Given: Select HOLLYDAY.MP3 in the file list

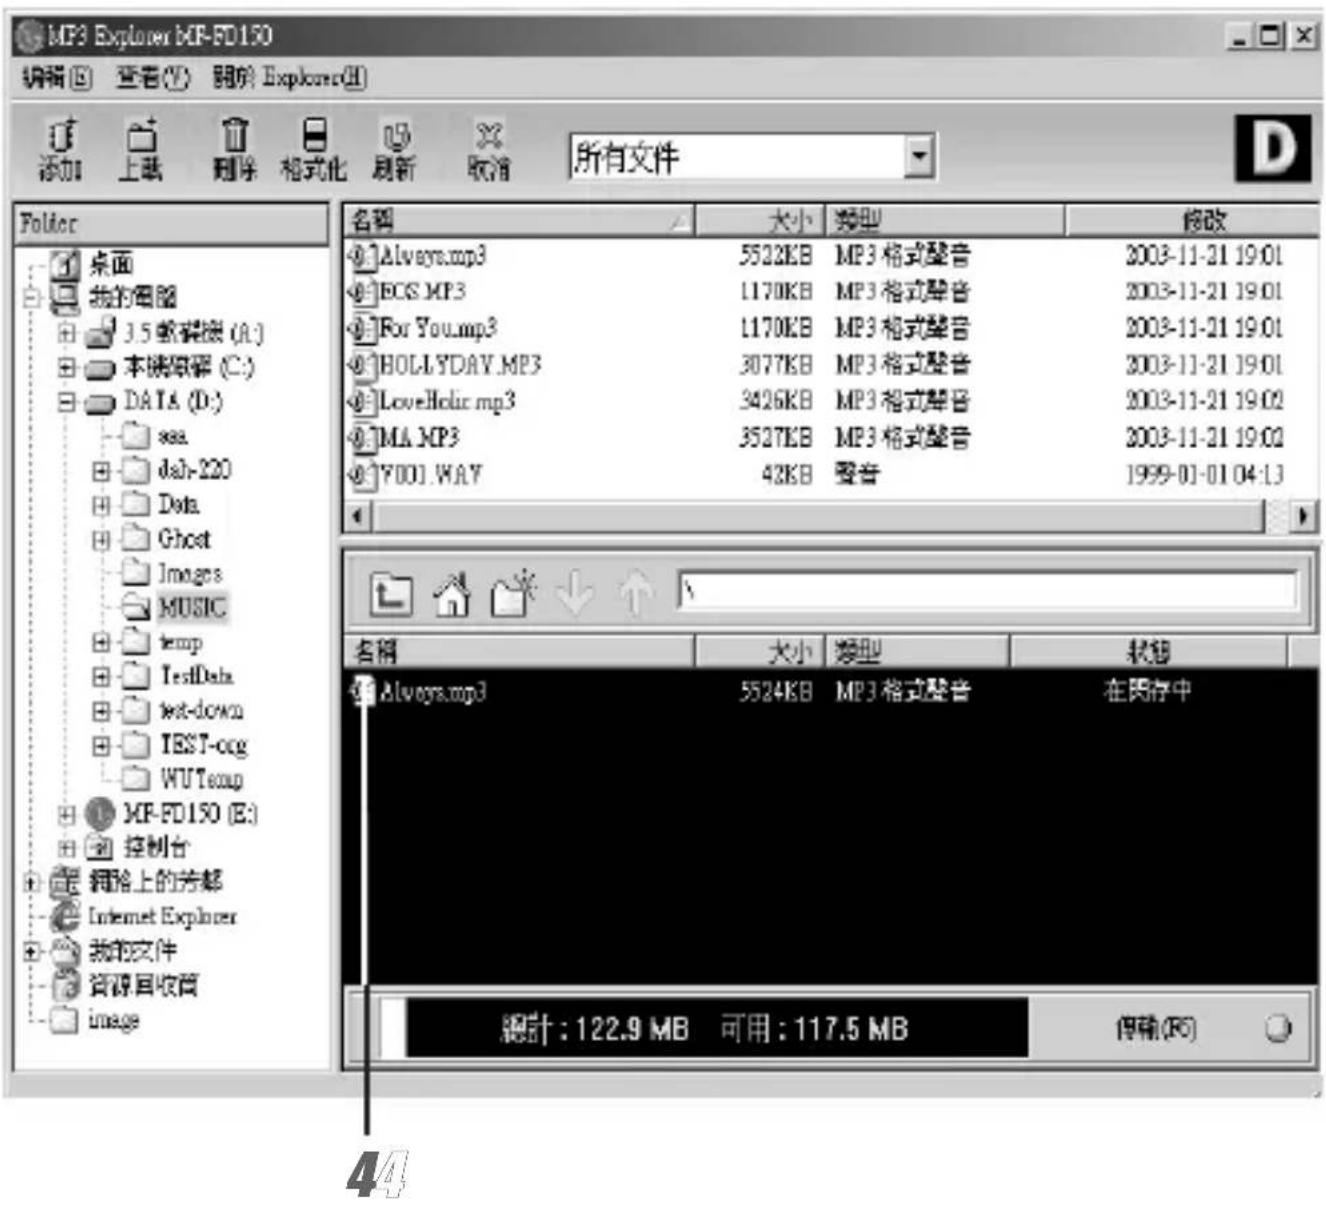Looking at the screenshot, I should [x=461, y=365].
